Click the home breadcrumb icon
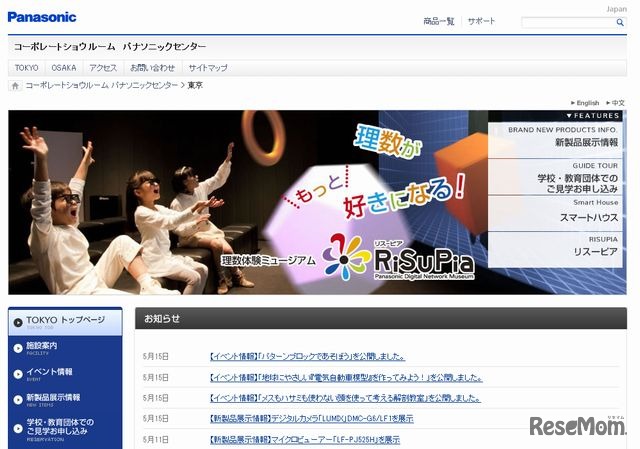The image size is (640, 449). tap(15, 86)
